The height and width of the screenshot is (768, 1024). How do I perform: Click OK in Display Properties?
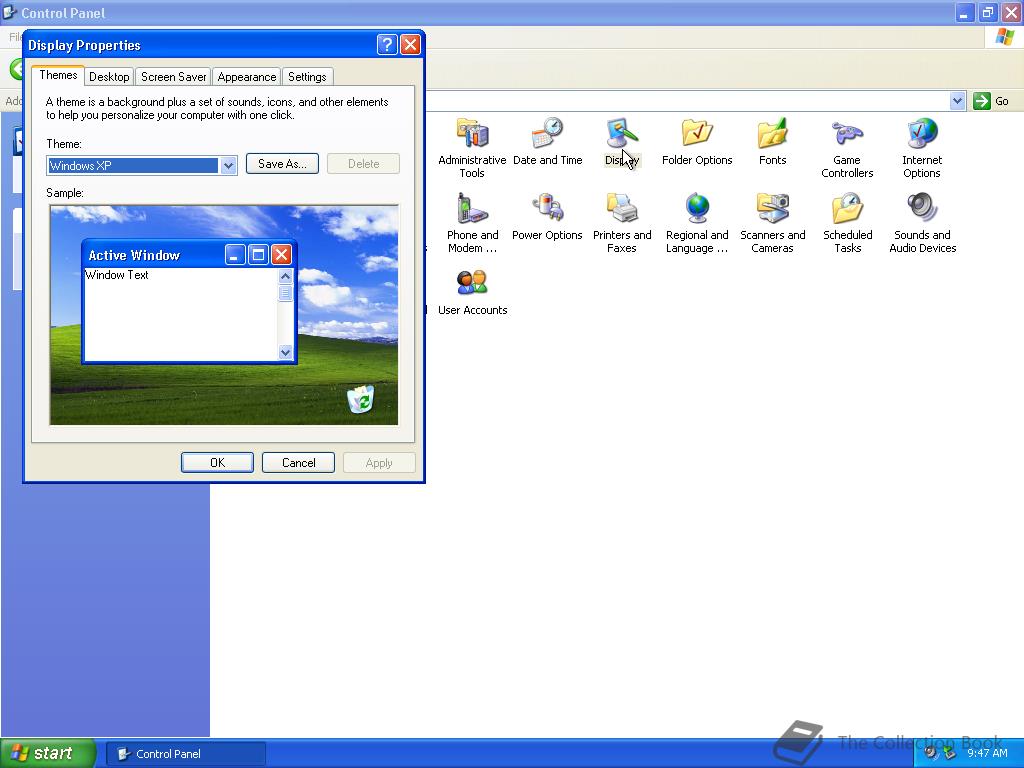coord(217,462)
